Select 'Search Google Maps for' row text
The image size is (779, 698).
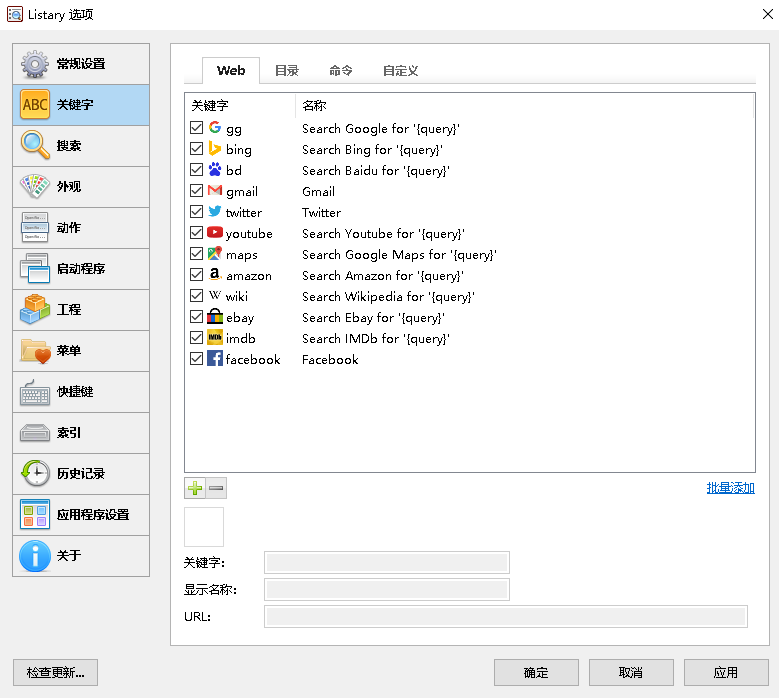click(374, 254)
